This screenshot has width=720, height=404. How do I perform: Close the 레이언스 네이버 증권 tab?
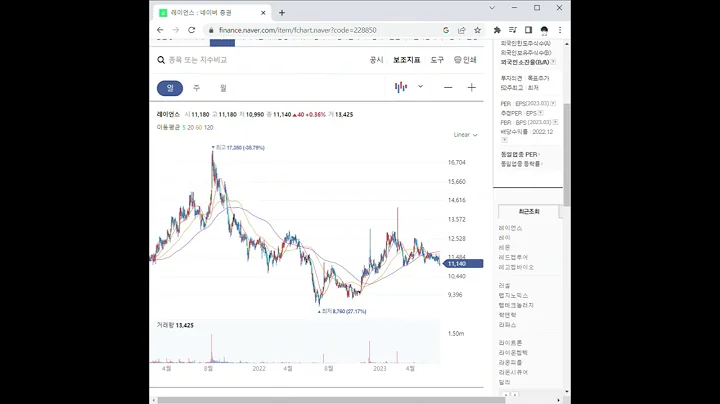[263, 13]
